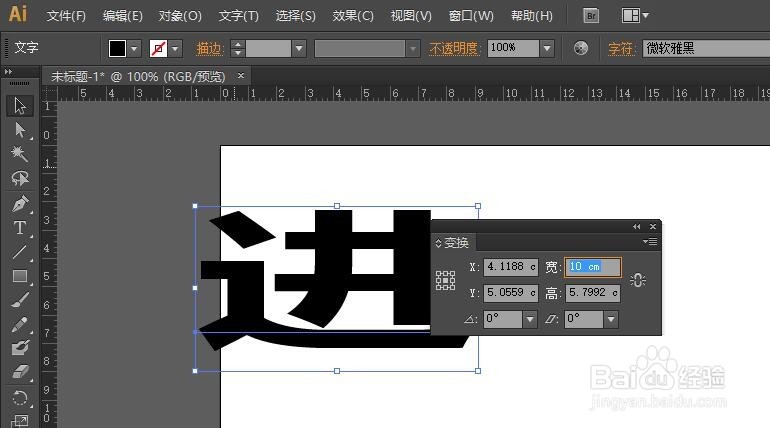Open the 文字(T) menu

click(239, 16)
